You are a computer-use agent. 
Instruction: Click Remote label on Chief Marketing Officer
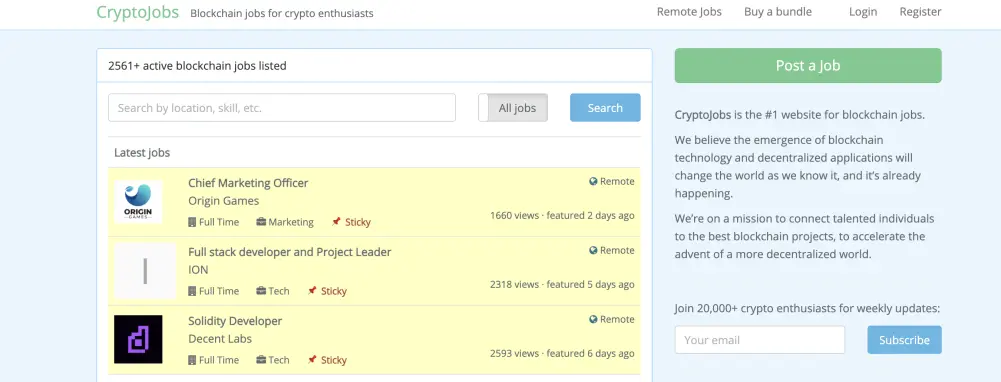coord(617,181)
